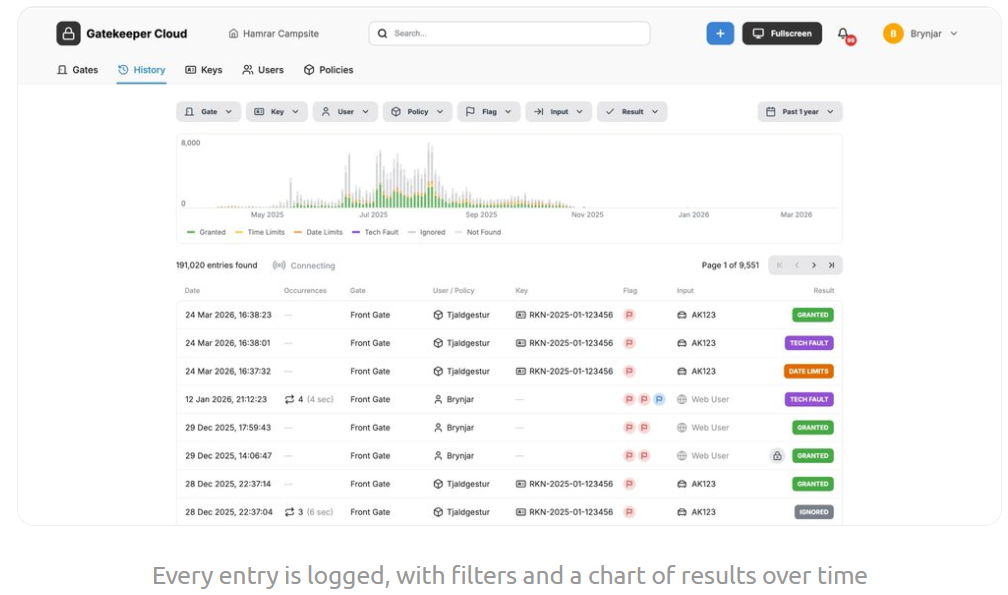Image resolution: width=1008 pixels, height=595 pixels.
Task: Click the repeat icon in the 21:12:23 row
Action: (289, 399)
